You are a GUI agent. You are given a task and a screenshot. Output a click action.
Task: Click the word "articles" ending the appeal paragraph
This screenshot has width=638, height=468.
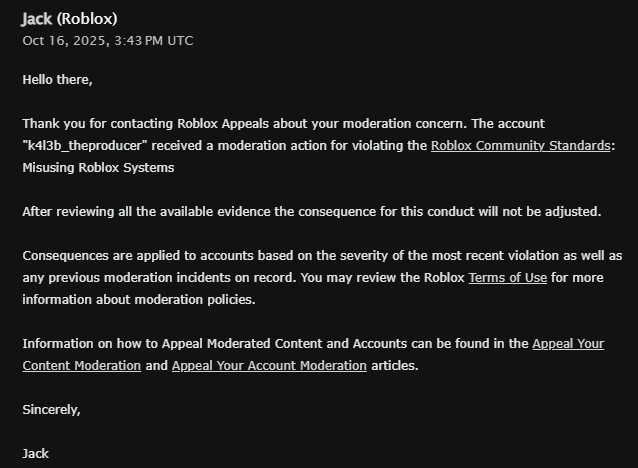(x=394, y=365)
